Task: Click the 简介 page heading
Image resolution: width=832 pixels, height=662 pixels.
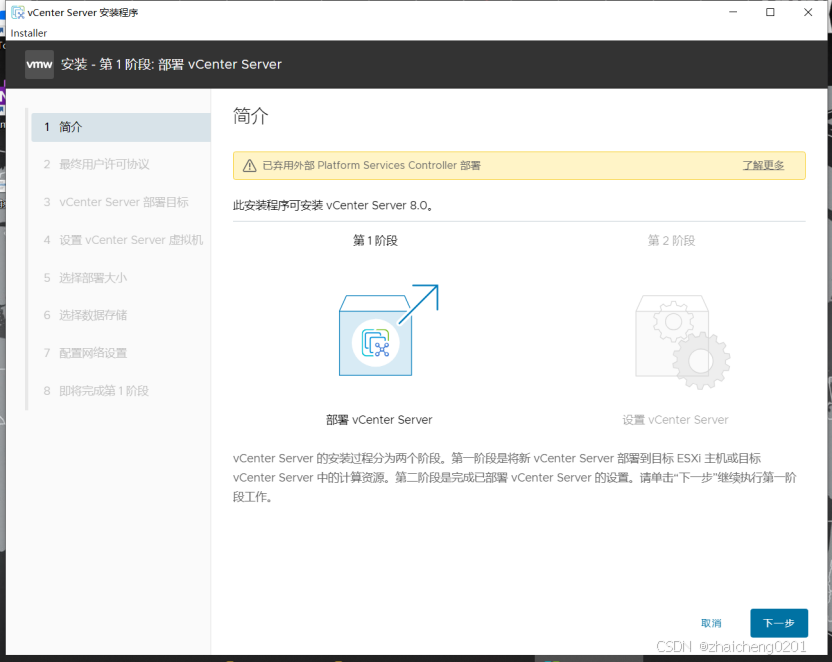Action: coord(250,116)
